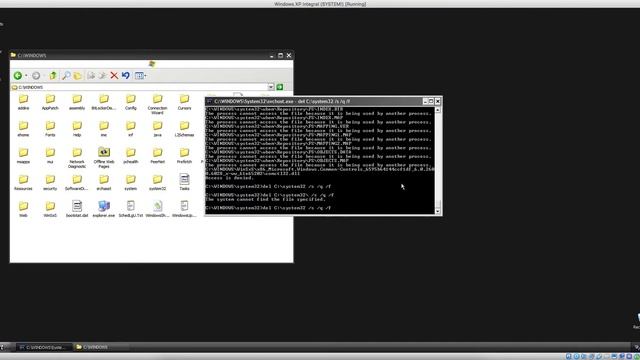
Task: Open the command prompt title bar system icon
Action: pyautogui.click(x=209, y=101)
